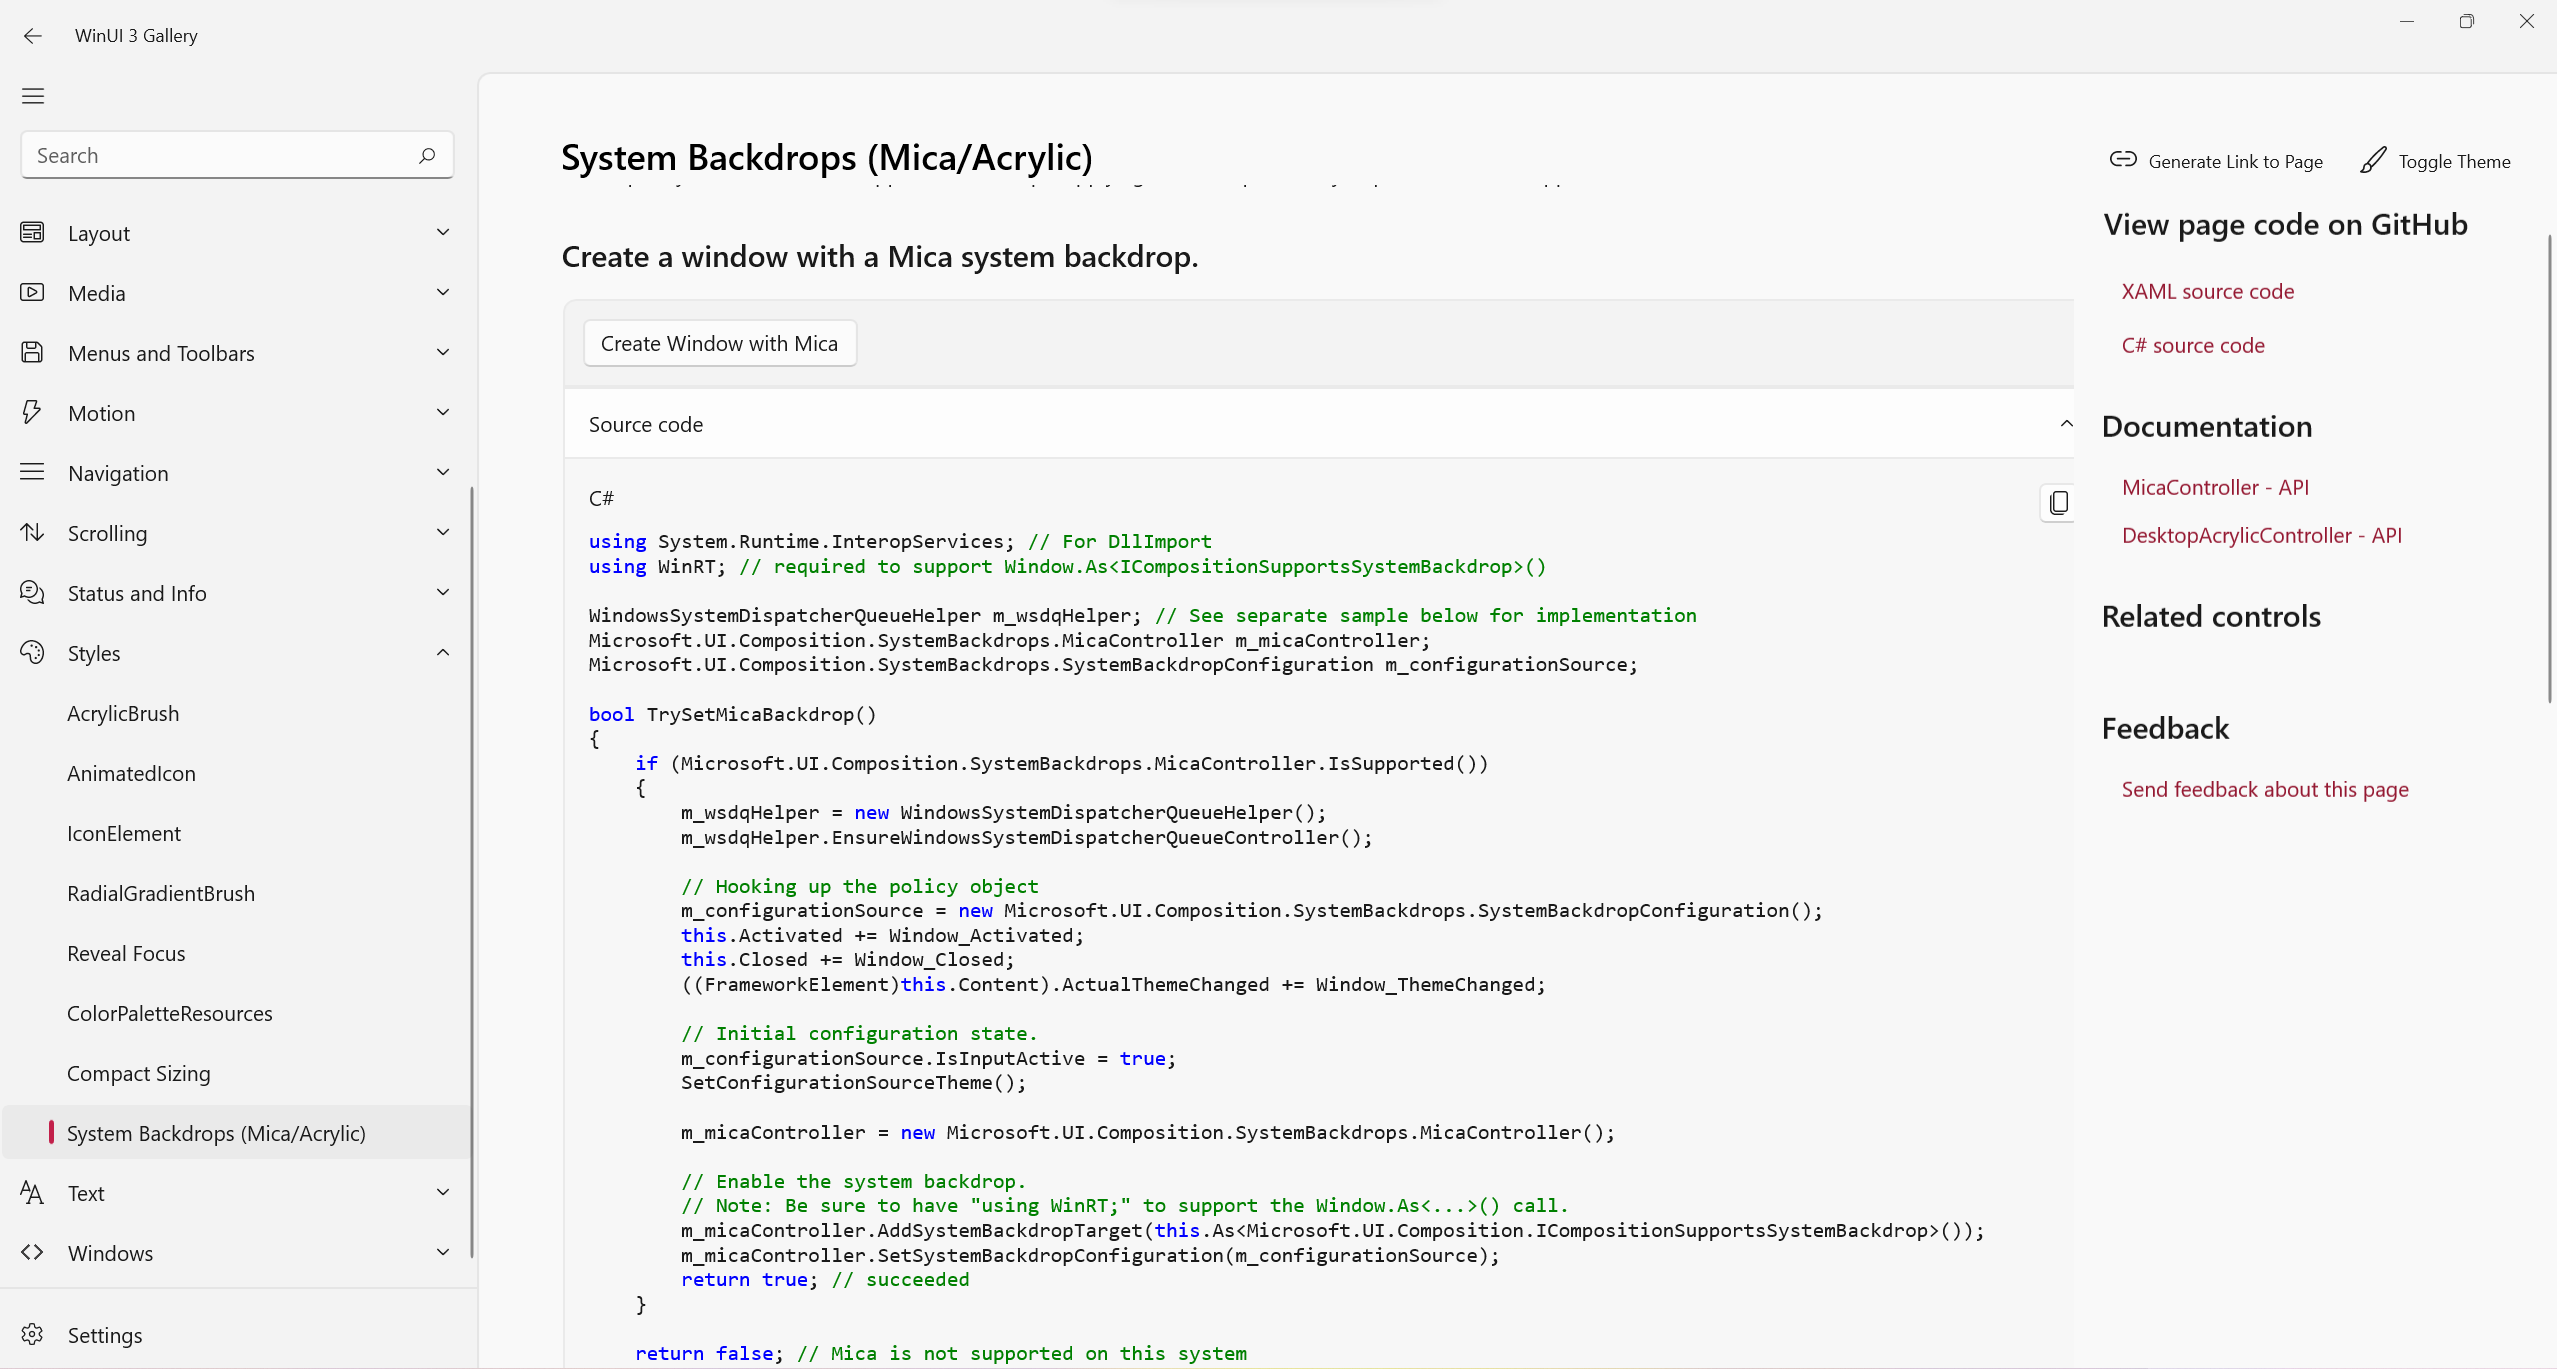
Task: Click the Windows code brackets icon
Action: pos(32,1252)
